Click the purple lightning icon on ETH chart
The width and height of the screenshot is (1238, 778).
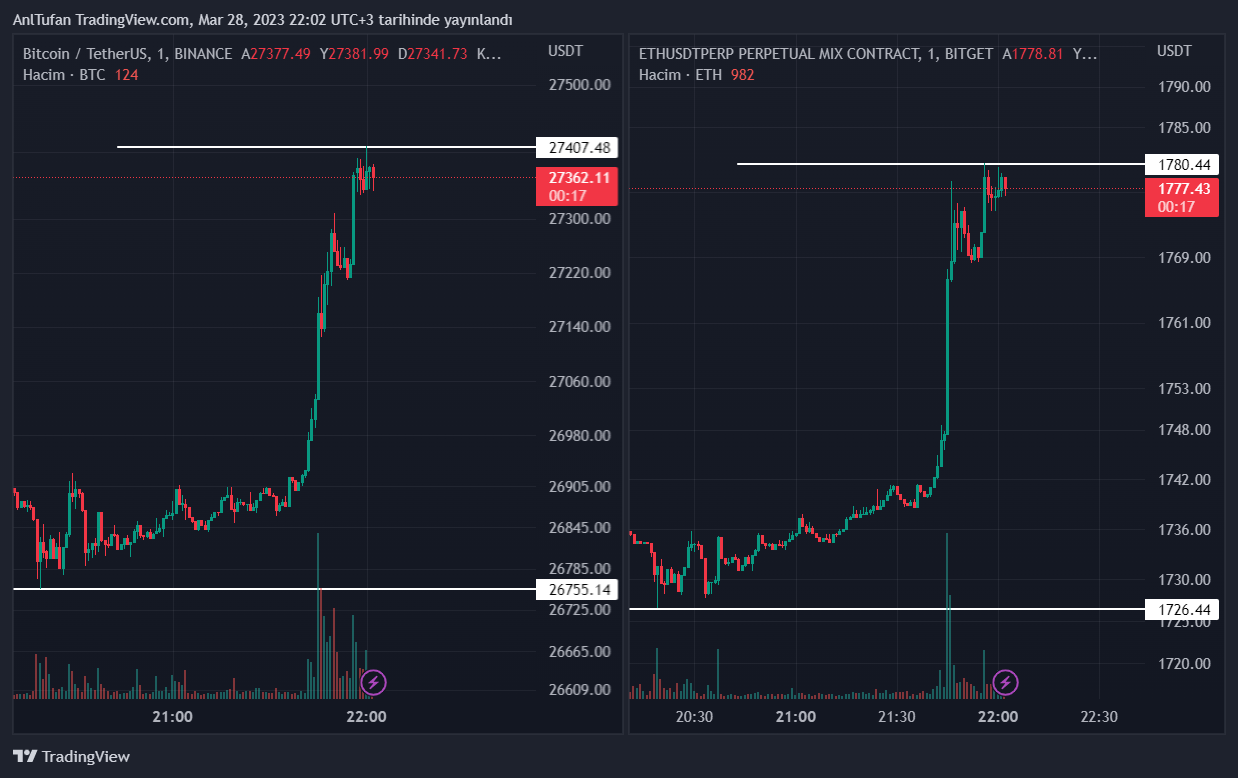pos(1006,683)
